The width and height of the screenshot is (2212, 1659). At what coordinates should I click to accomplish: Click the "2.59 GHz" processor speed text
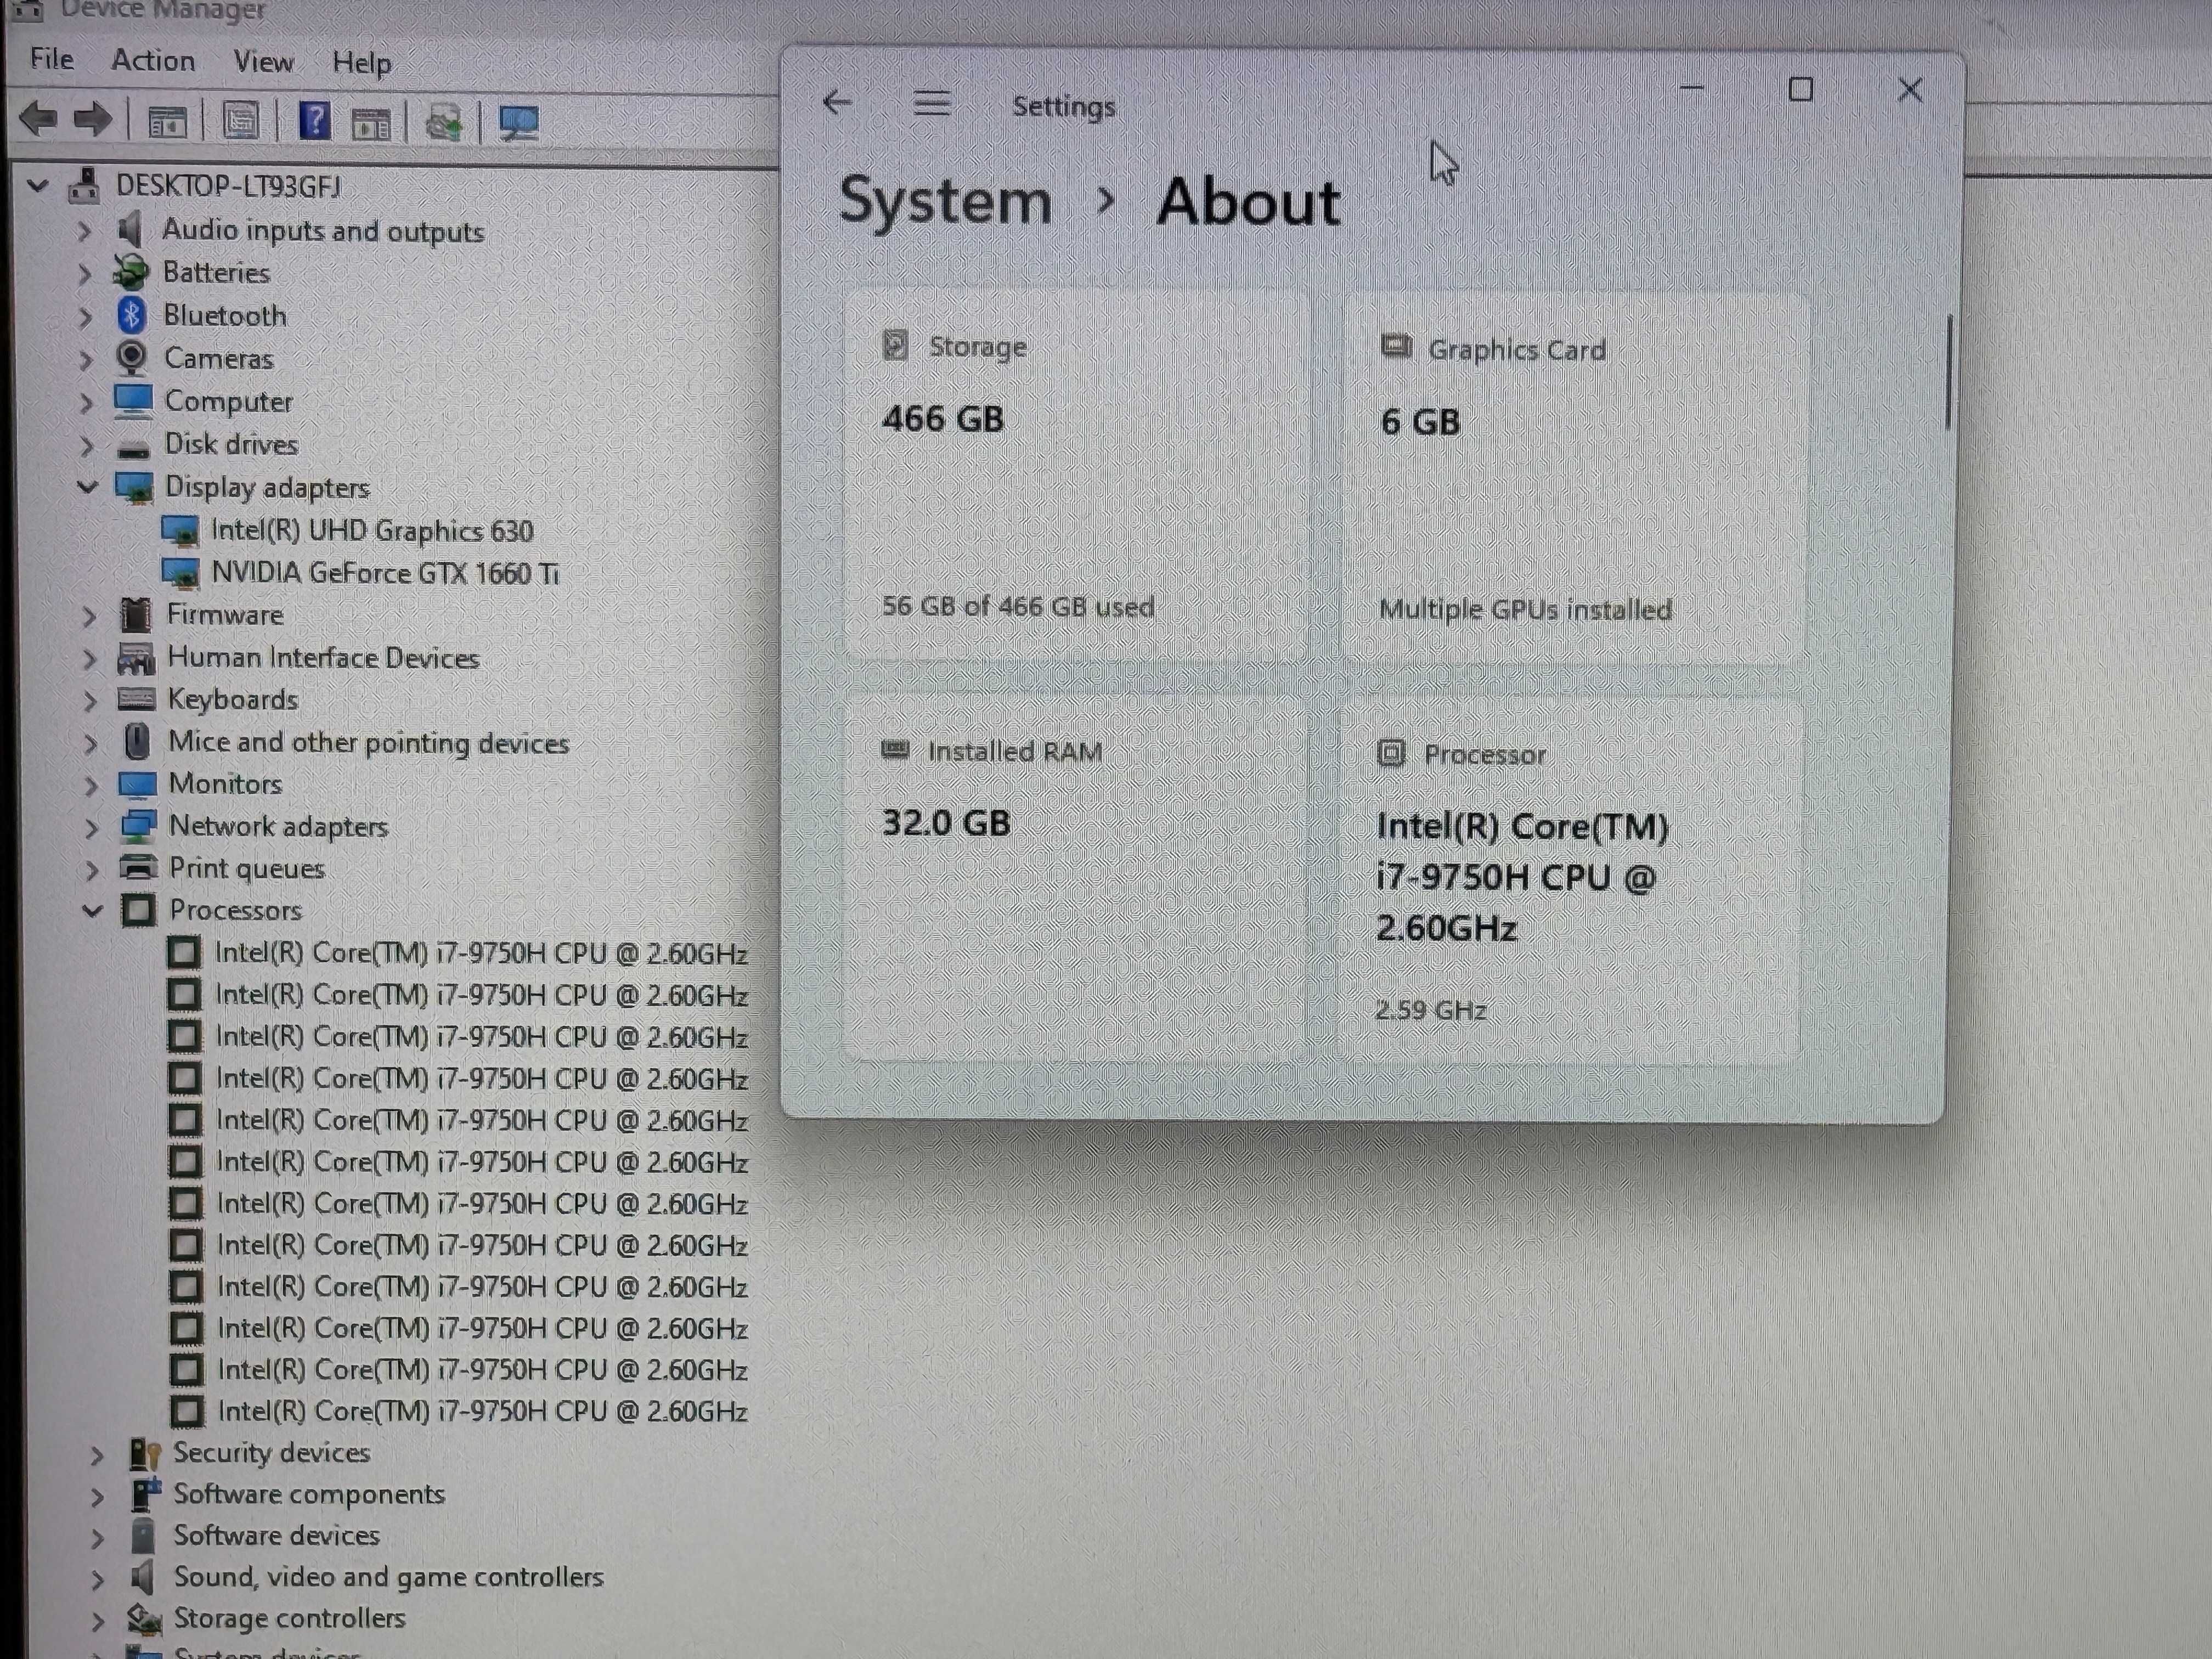tap(1431, 1010)
